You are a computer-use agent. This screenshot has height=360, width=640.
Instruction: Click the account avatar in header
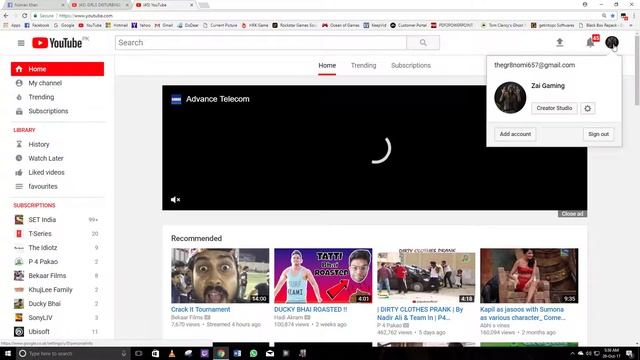pyautogui.click(x=611, y=42)
